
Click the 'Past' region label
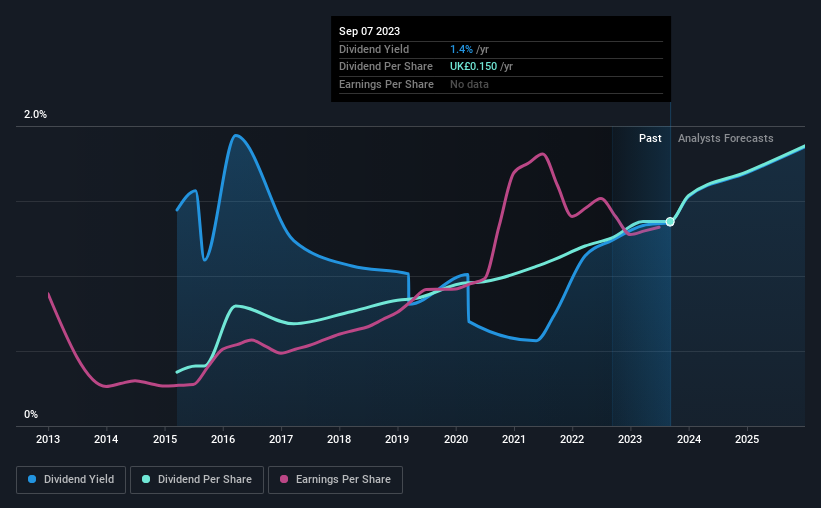point(650,138)
